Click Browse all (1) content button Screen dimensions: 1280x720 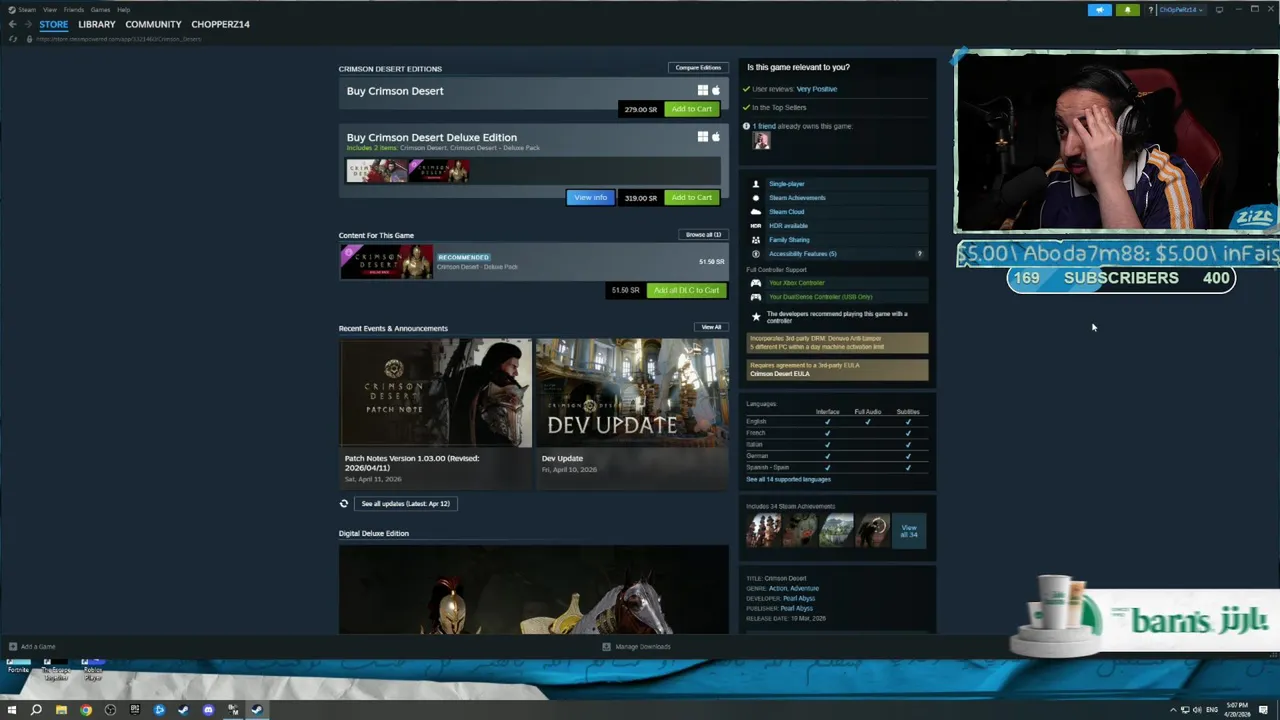tap(703, 235)
